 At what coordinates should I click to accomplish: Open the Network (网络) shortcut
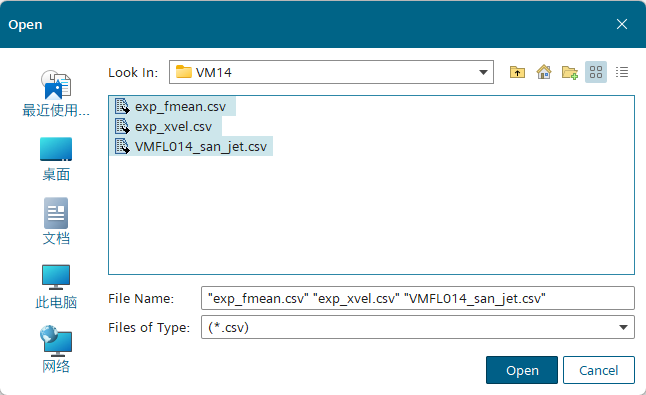pos(56,349)
